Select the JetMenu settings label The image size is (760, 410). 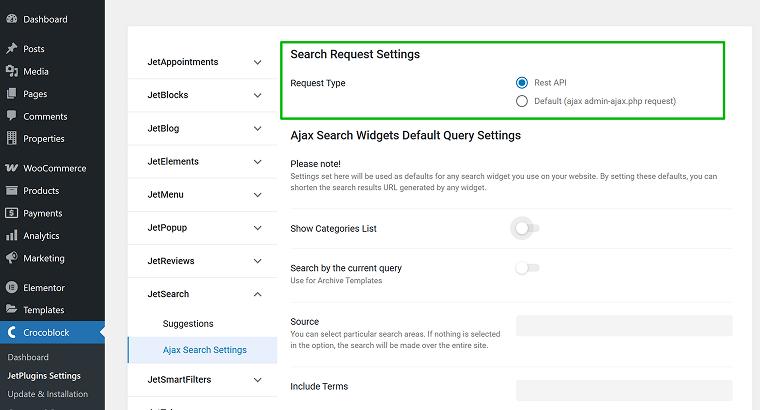click(165, 195)
